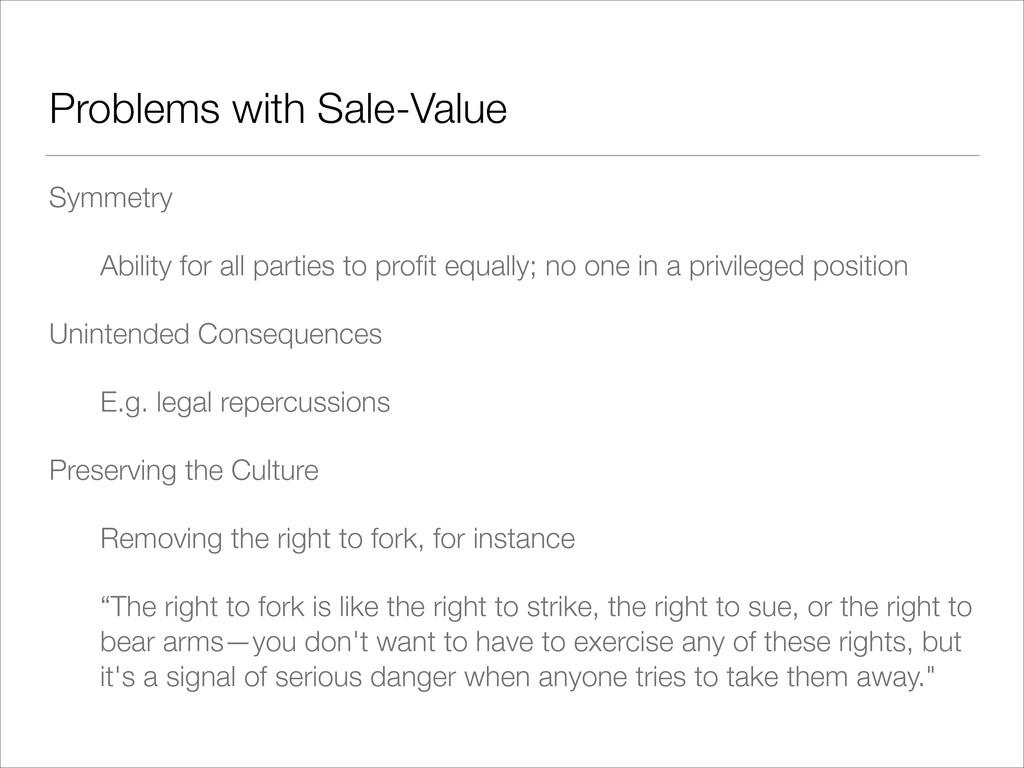Click the quote line starting with bear arms
The height and width of the screenshot is (768, 1024).
(531, 642)
